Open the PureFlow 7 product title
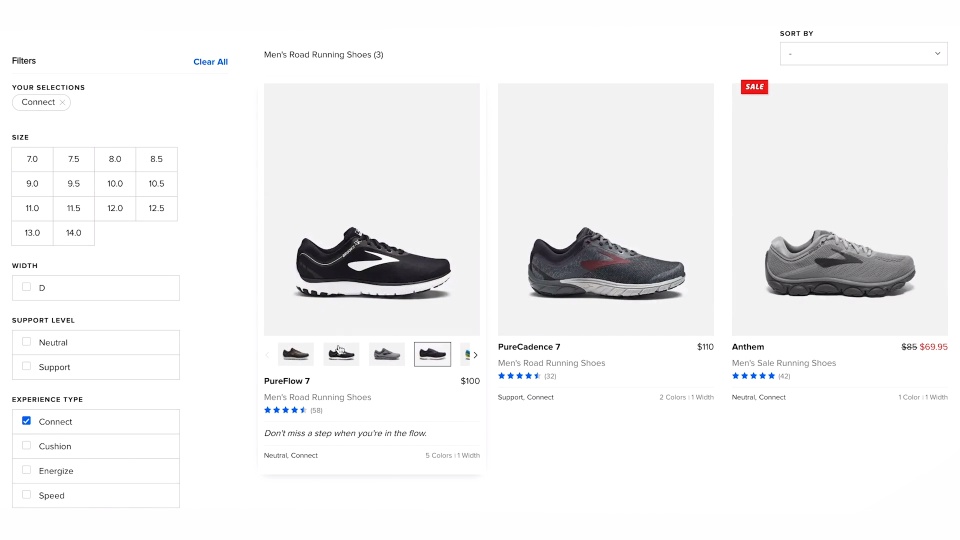Viewport: 960px width, 540px height. coord(287,381)
